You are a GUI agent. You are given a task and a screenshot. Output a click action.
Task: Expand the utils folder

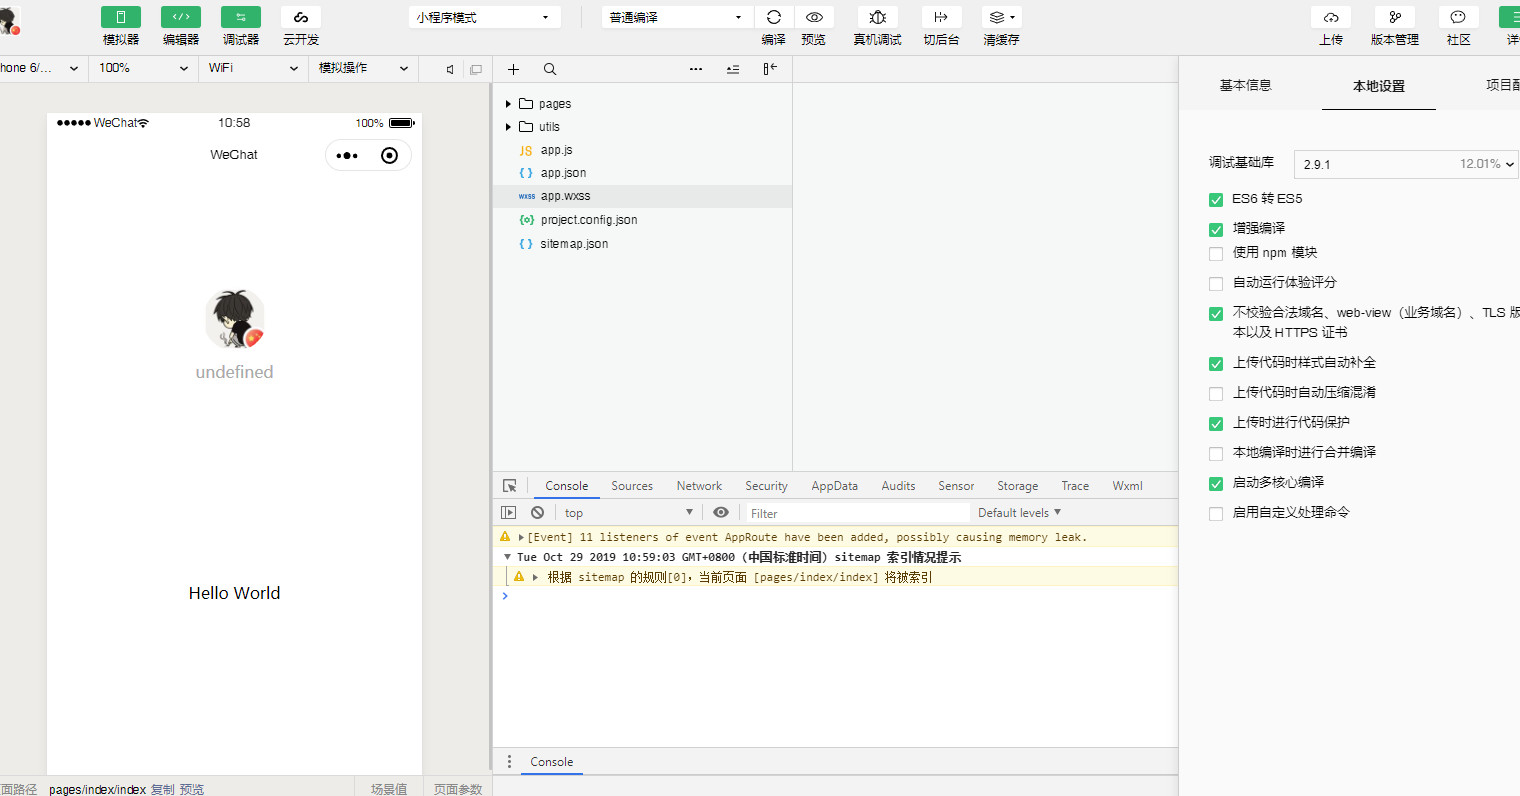pos(508,127)
